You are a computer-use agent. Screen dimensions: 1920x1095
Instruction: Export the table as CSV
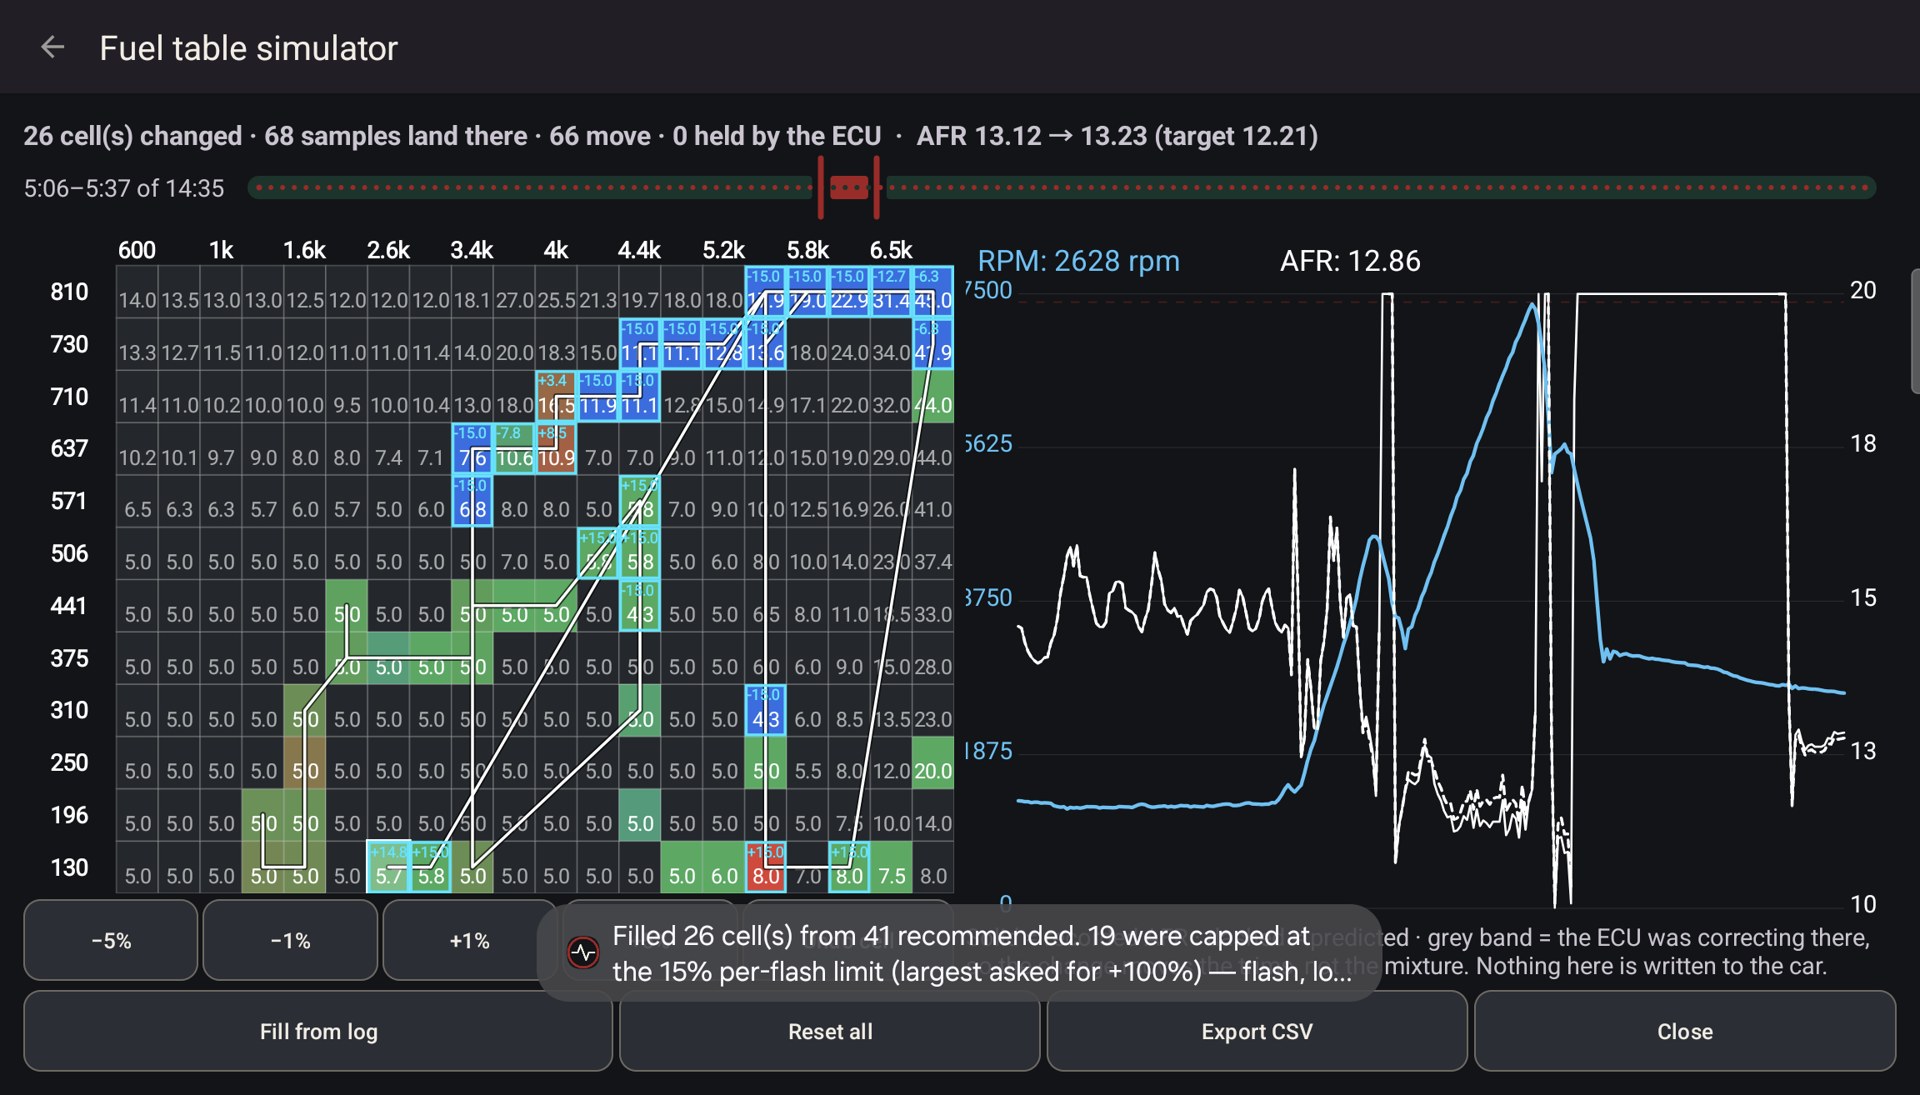pos(1257,1031)
